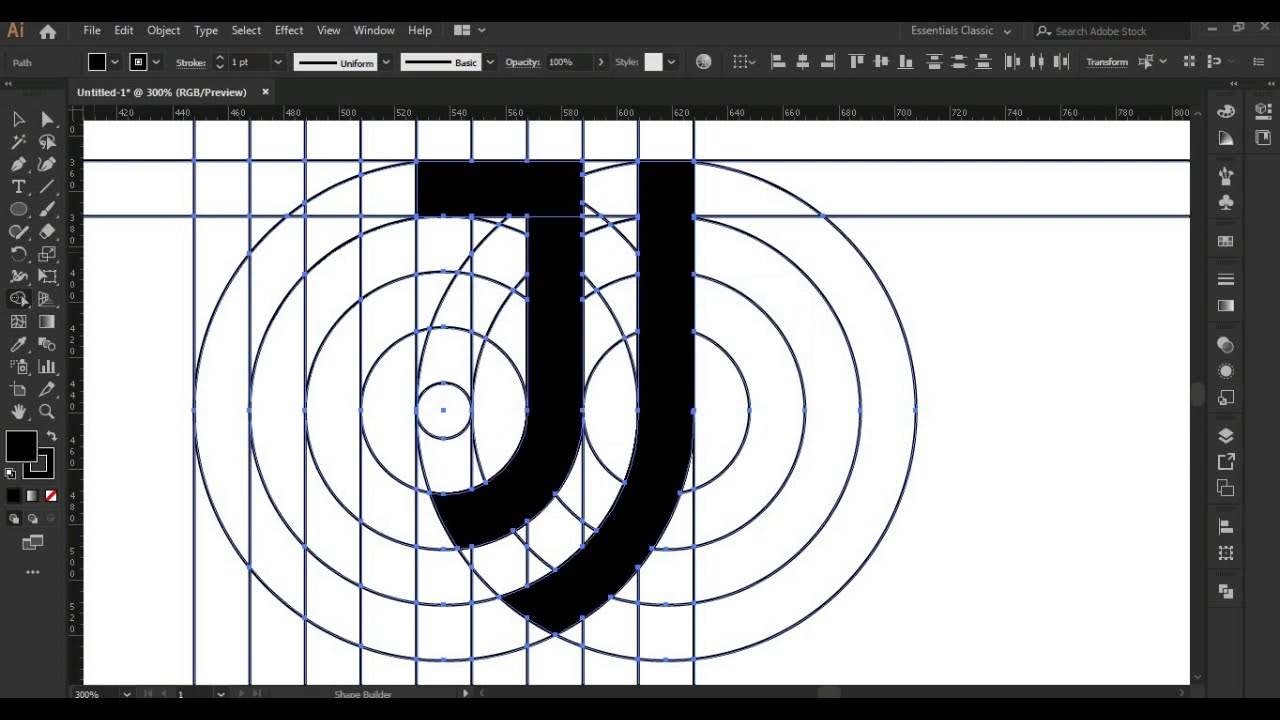Viewport: 1280px width, 720px height.
Task: Select the Ellipse tool
Action: (x=18, y=209)
